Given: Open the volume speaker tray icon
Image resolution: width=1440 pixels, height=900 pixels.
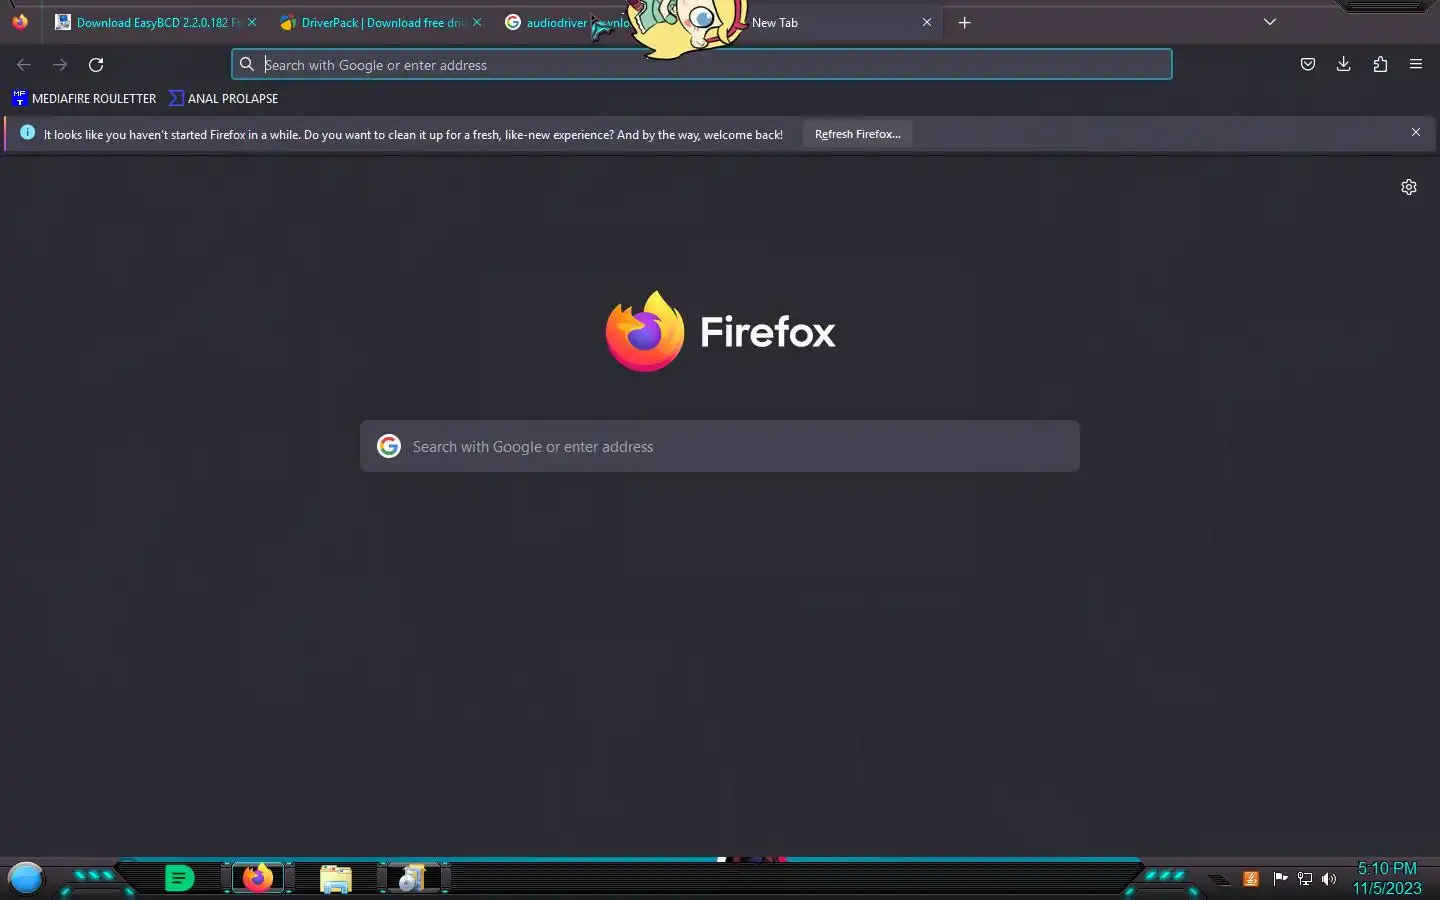Looking at the screenshot, I should click(x=1329, y=879).
